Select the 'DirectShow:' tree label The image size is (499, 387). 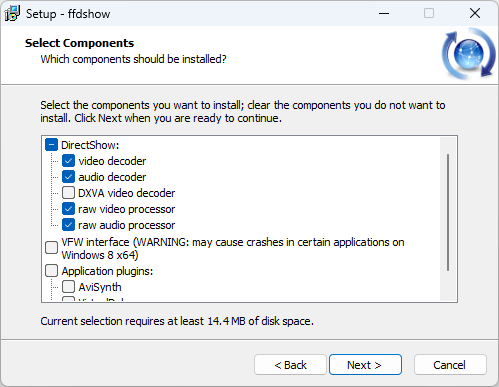[x=90, y=145]
